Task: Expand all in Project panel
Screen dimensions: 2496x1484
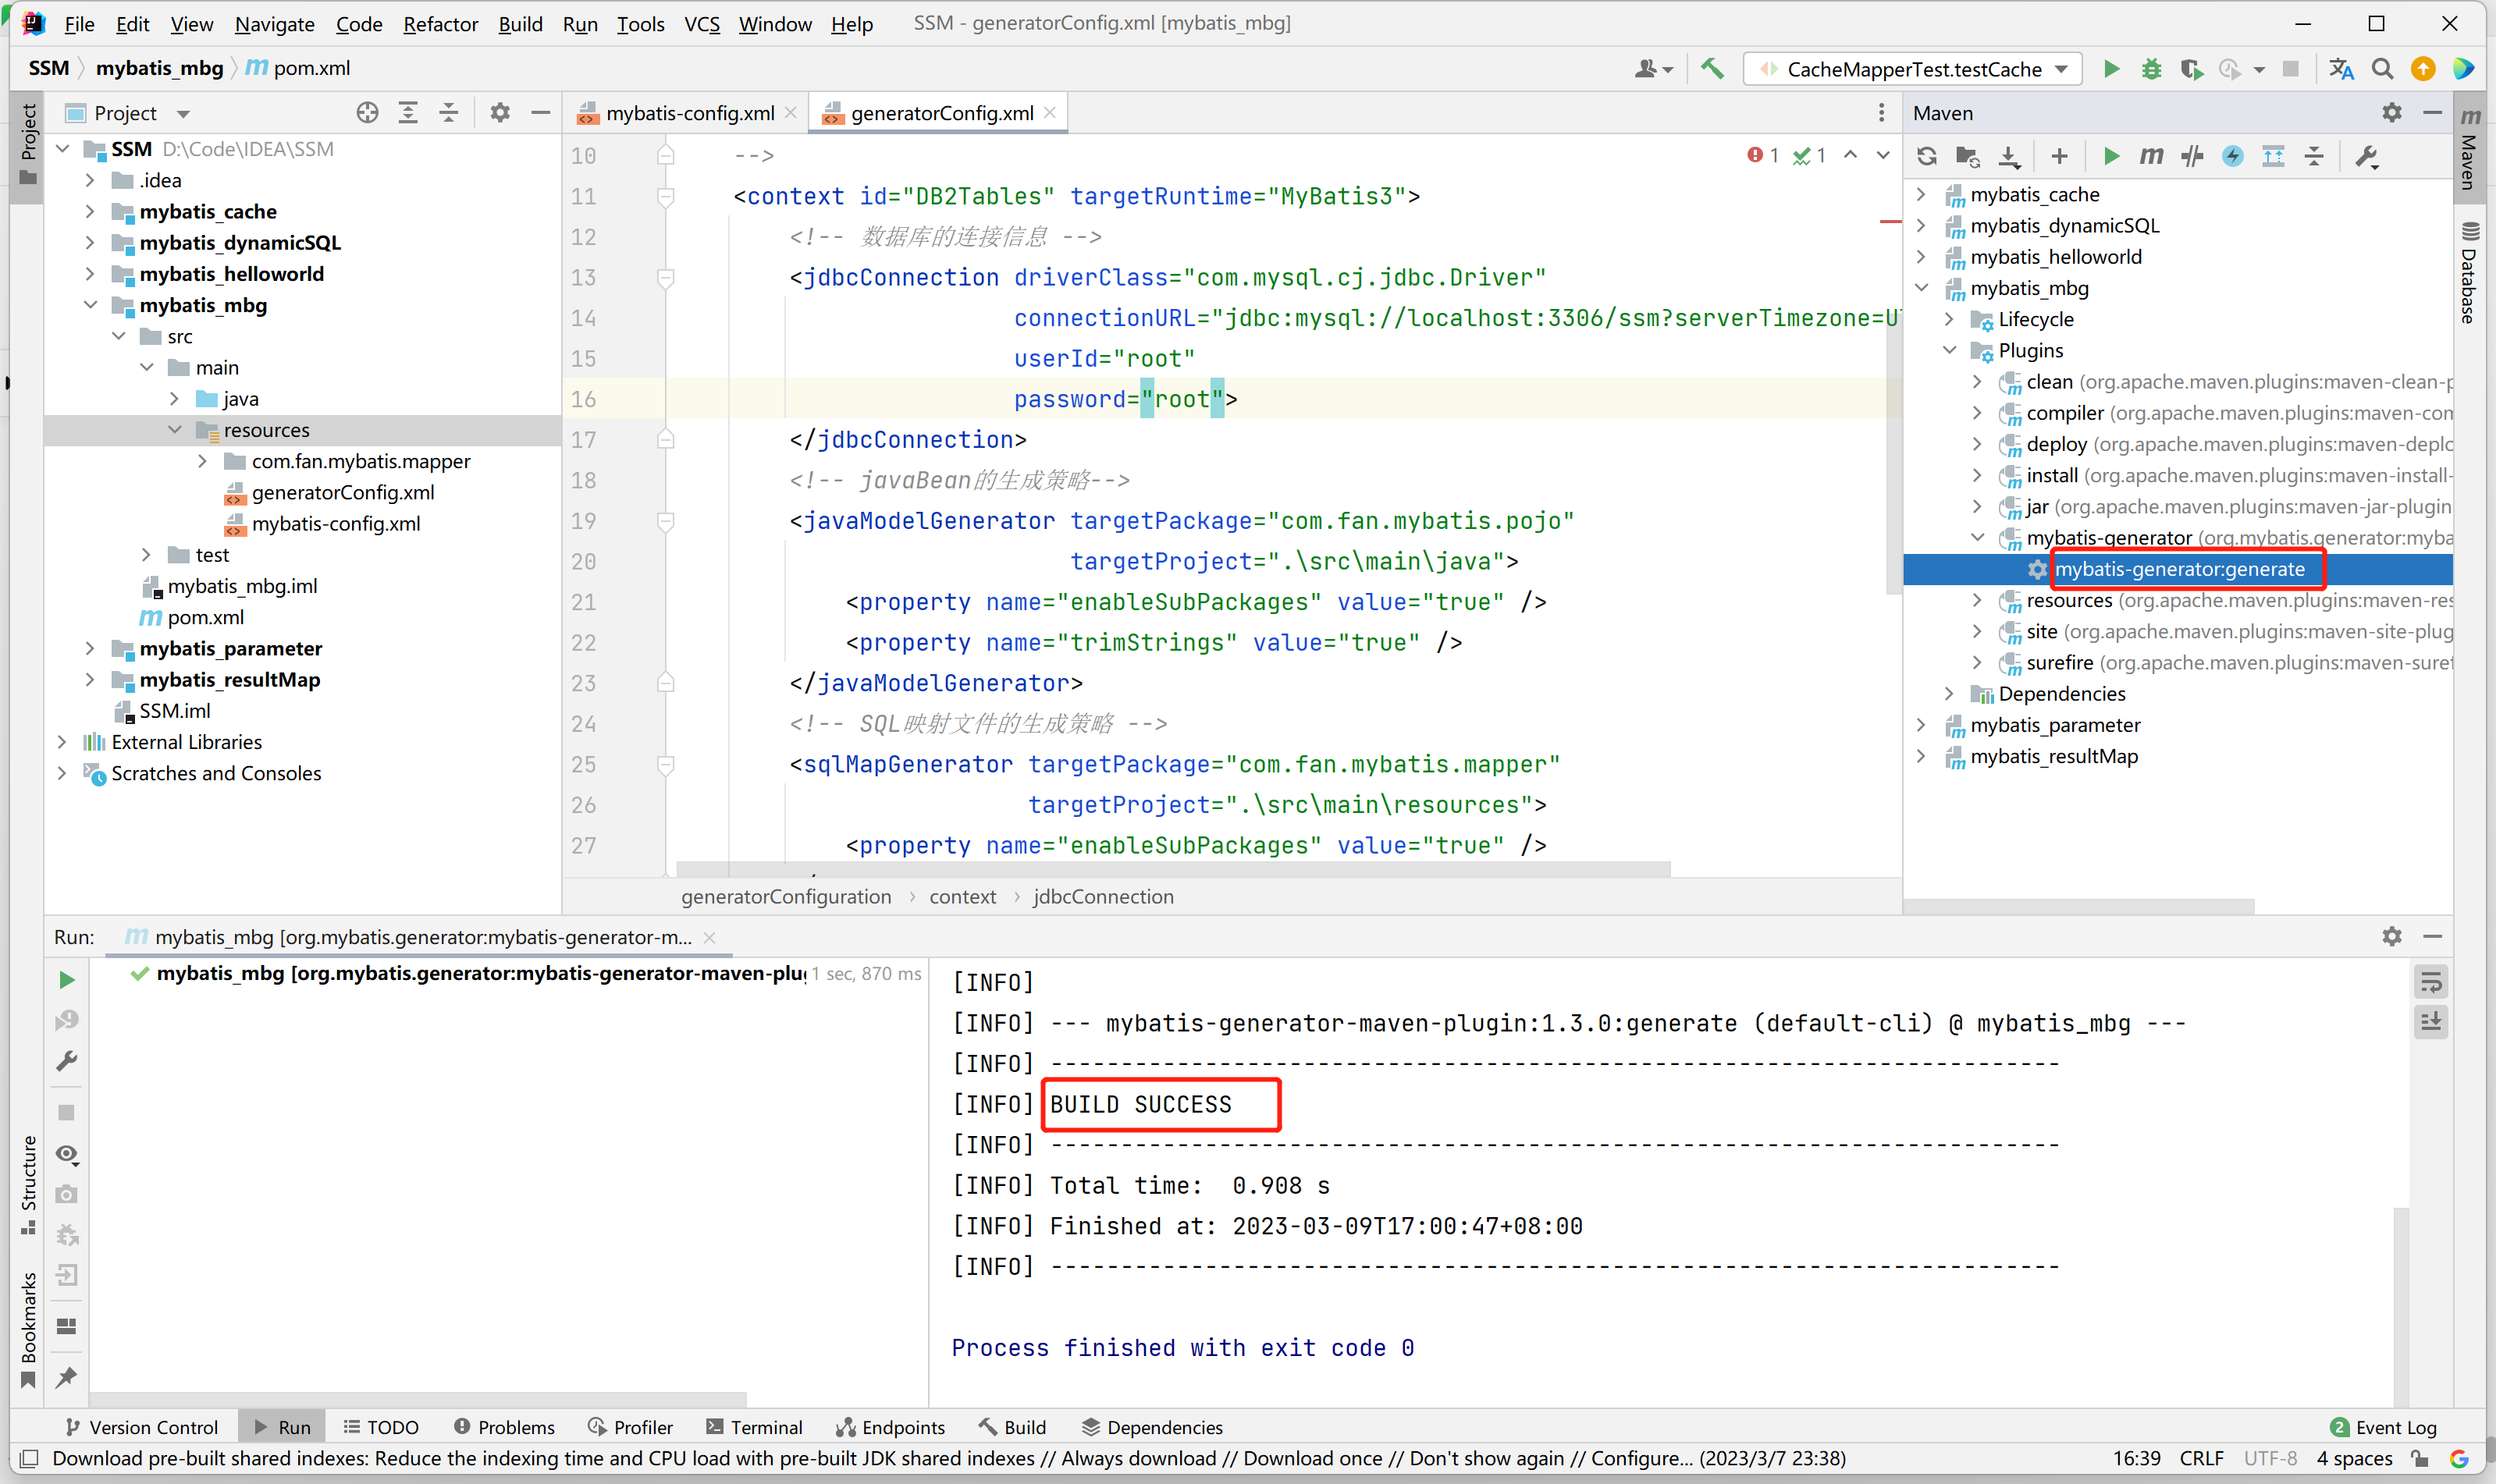Action: tap(408, 113)
